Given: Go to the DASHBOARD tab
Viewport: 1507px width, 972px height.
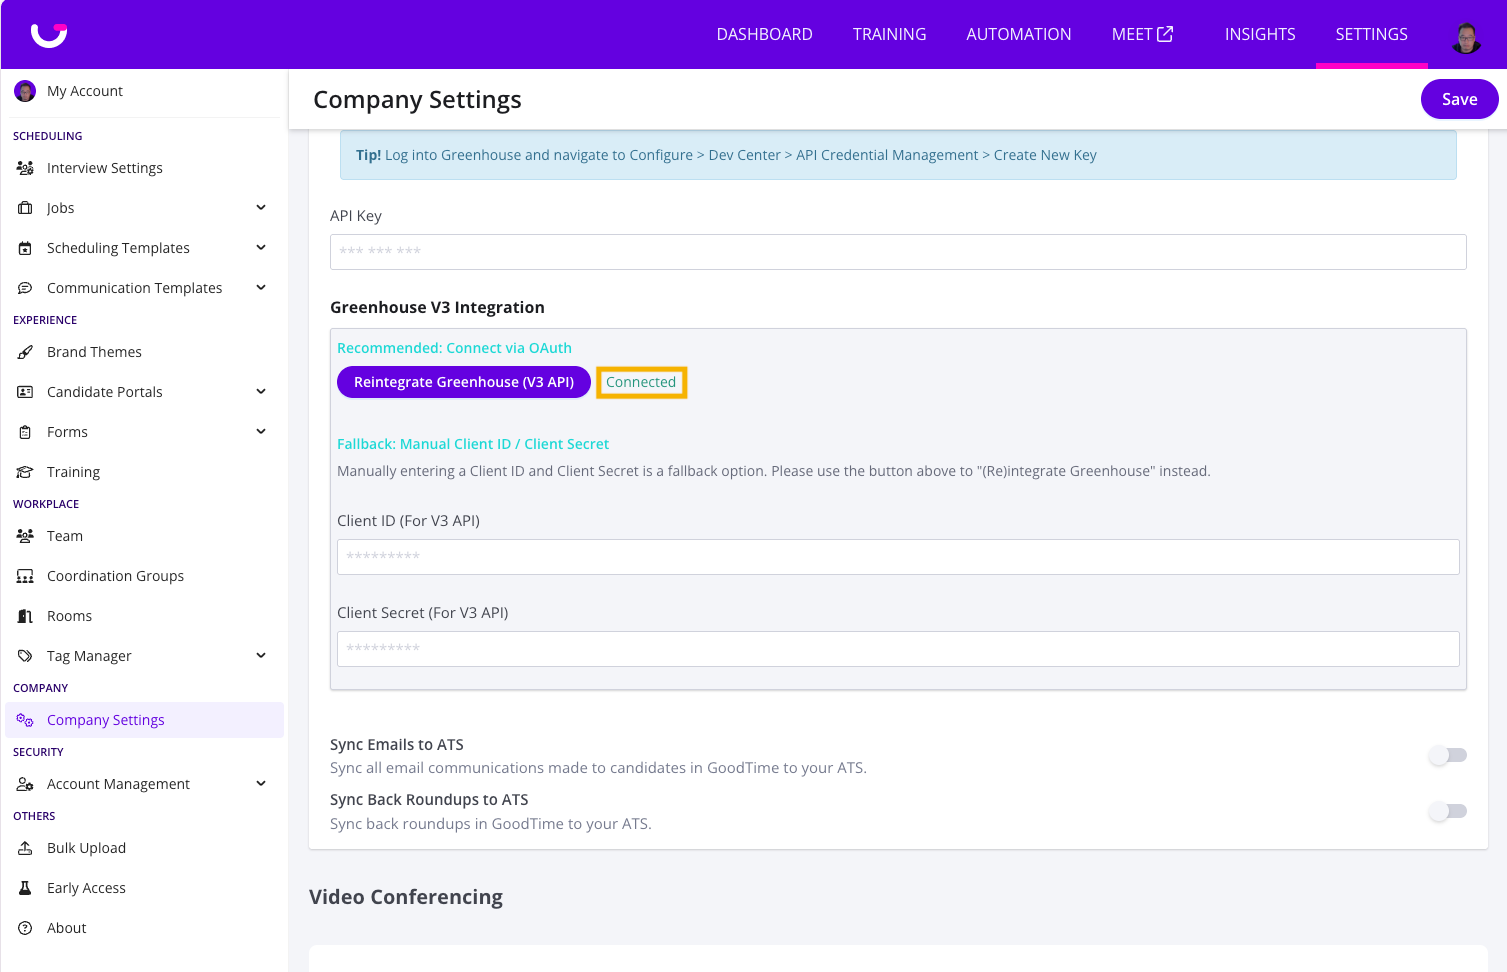Looking at the screenshot, I should (x=764, y=34).
